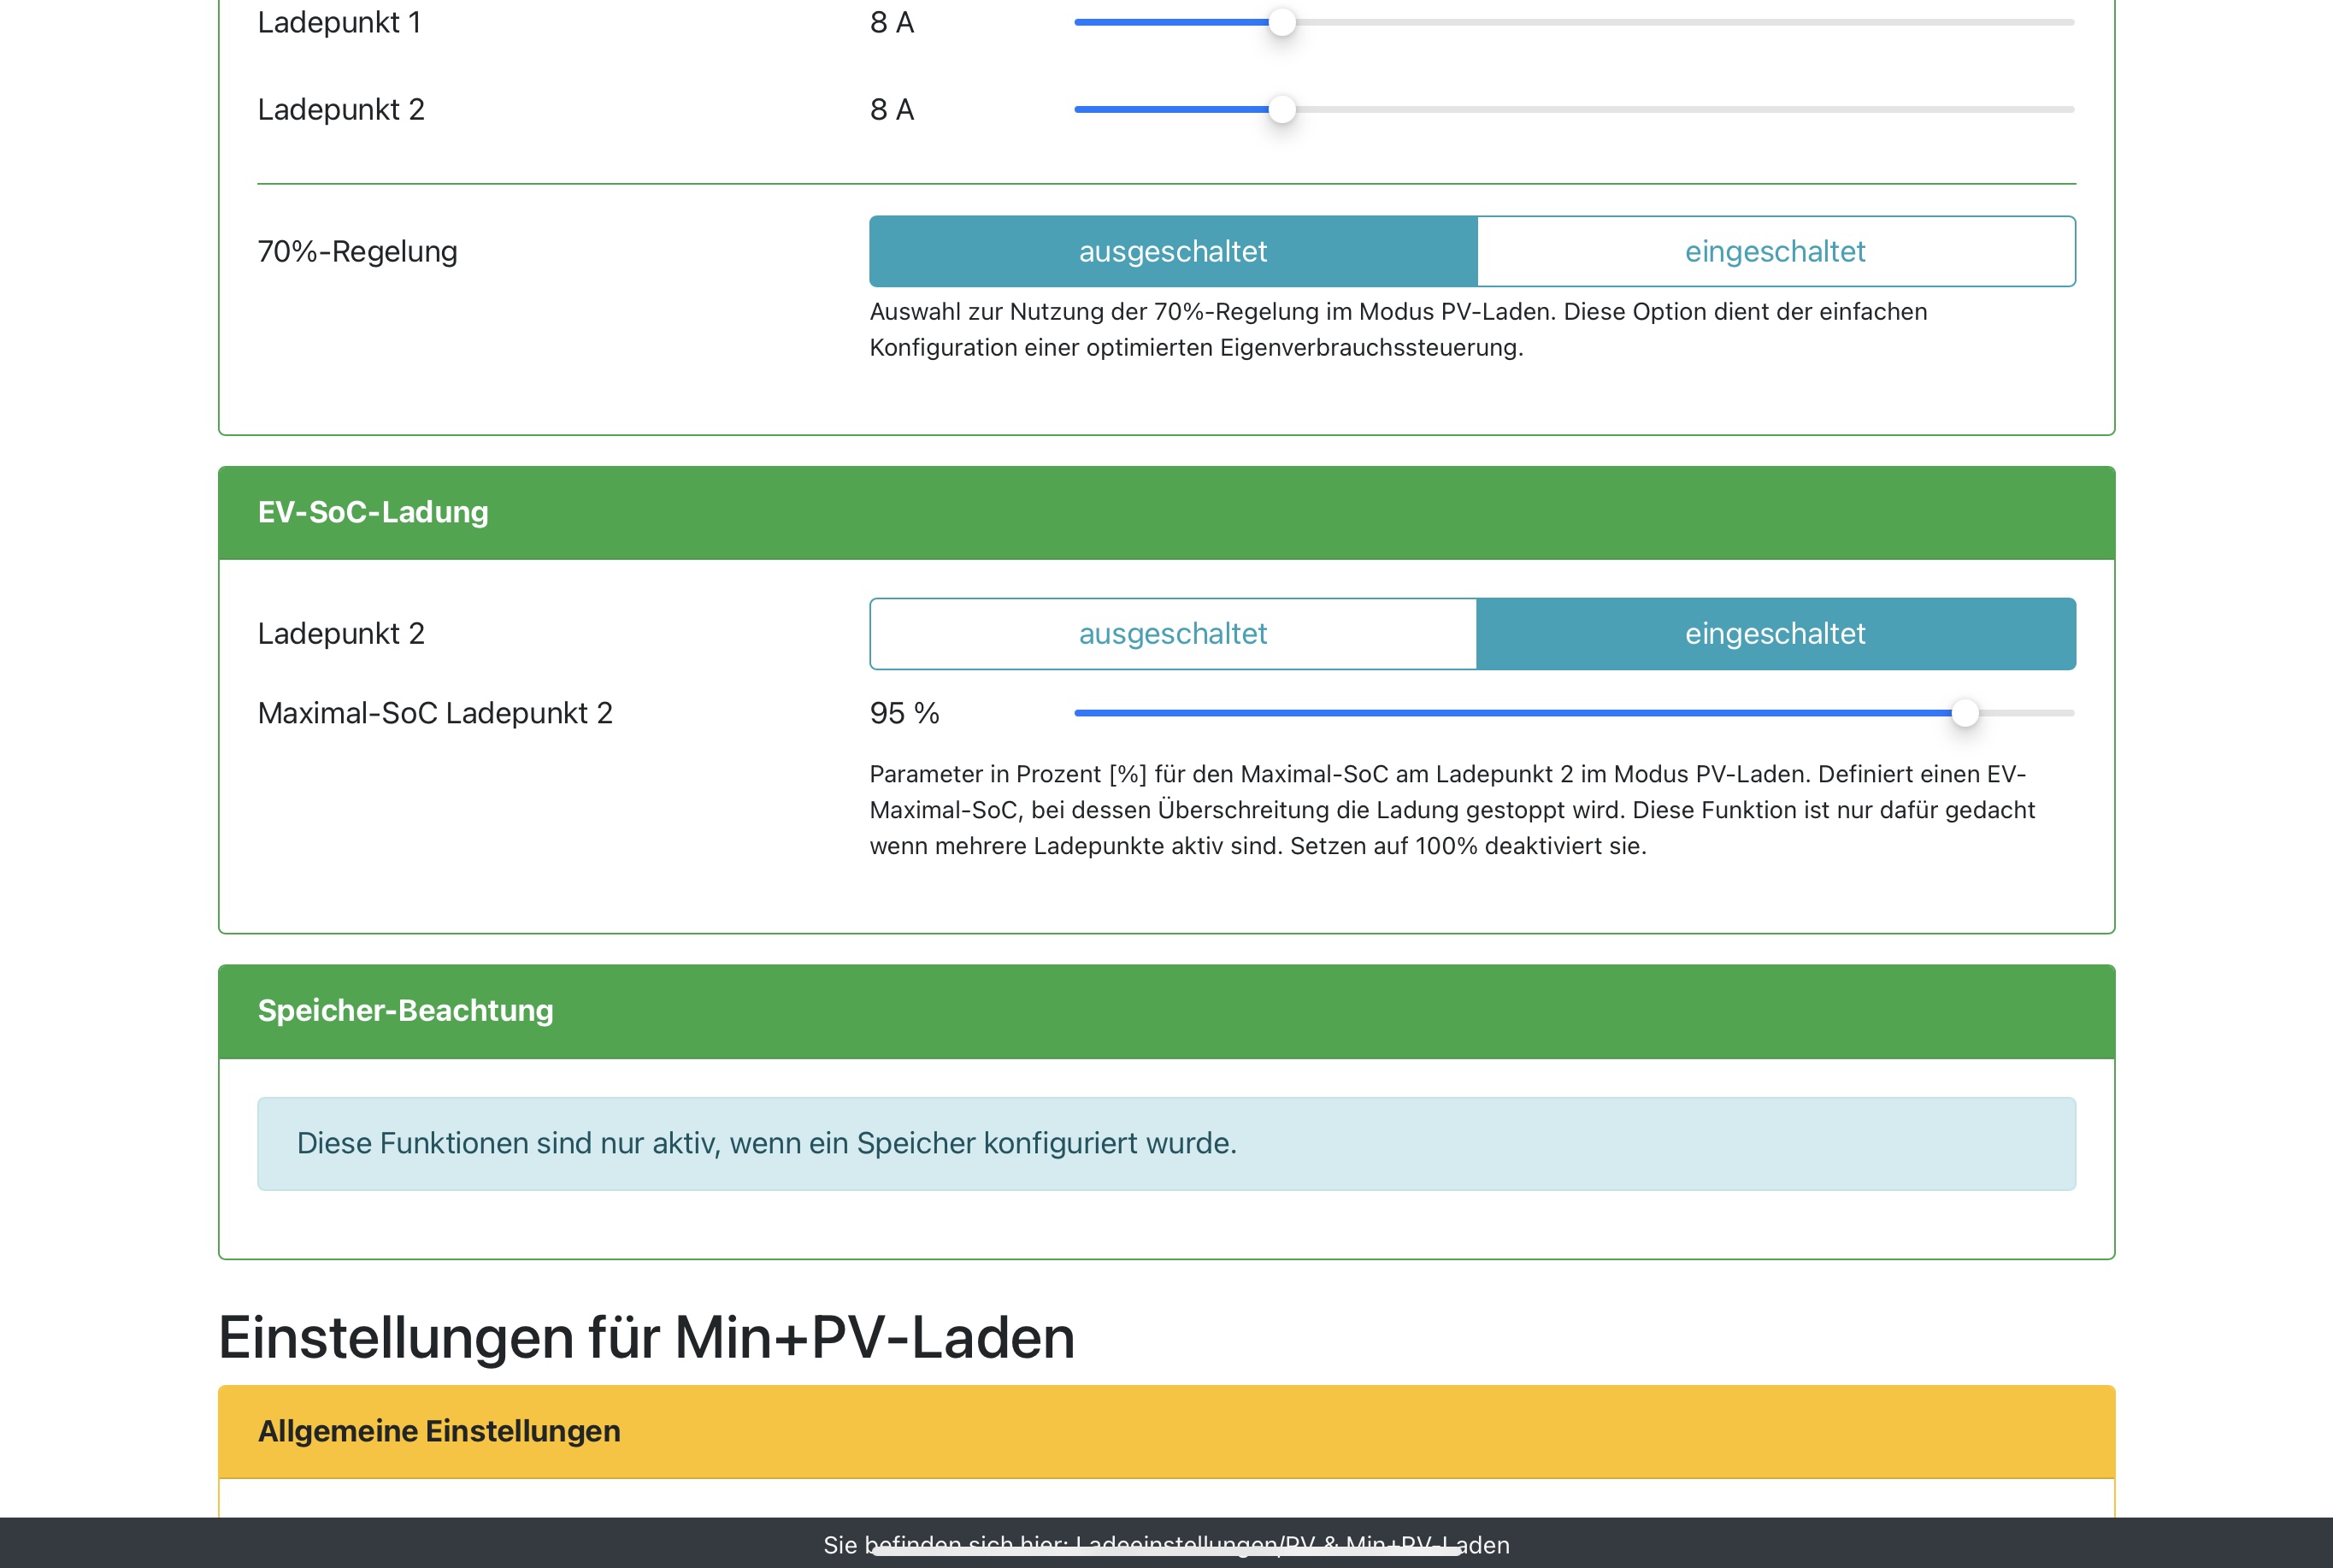This screenshot has height=1568, width=2333.
Task: Click the 70%-Regelung help description text
Action: click(1397, 329)
